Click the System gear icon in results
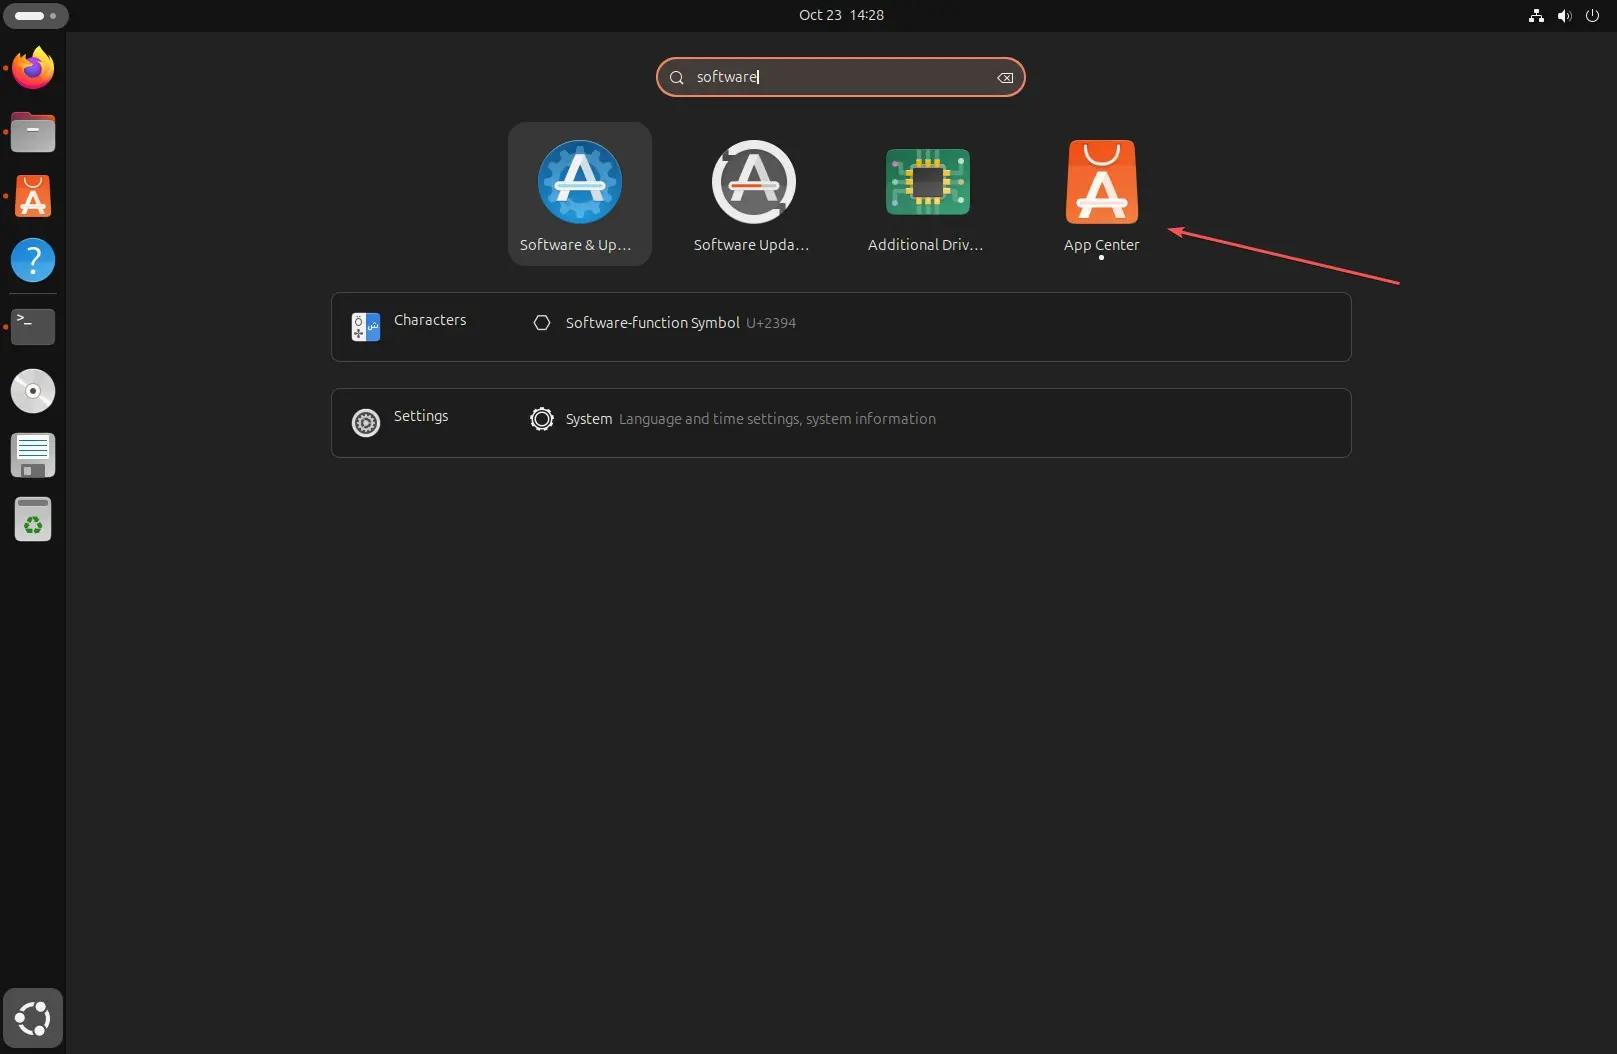The width and height of the screenshot is (1617, 1054). pos(542,419)
